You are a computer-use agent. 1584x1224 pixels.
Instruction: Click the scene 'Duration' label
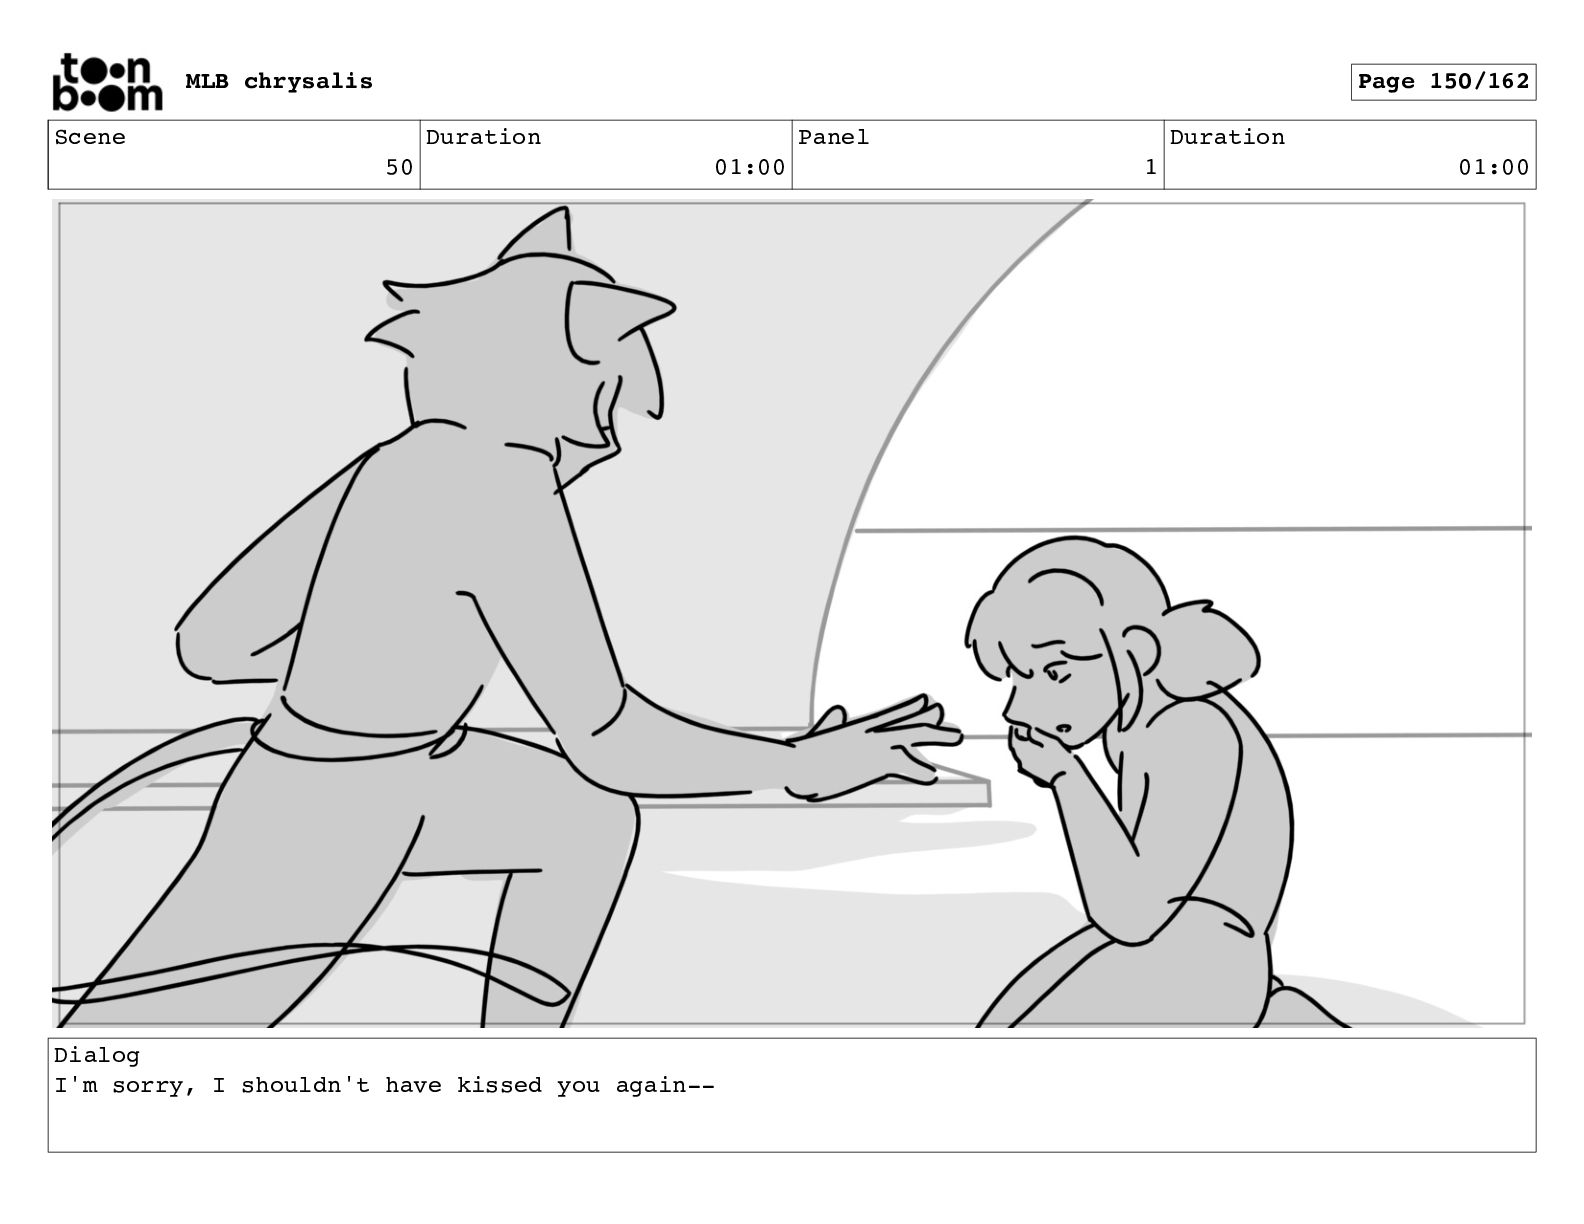tap(483, 137)
